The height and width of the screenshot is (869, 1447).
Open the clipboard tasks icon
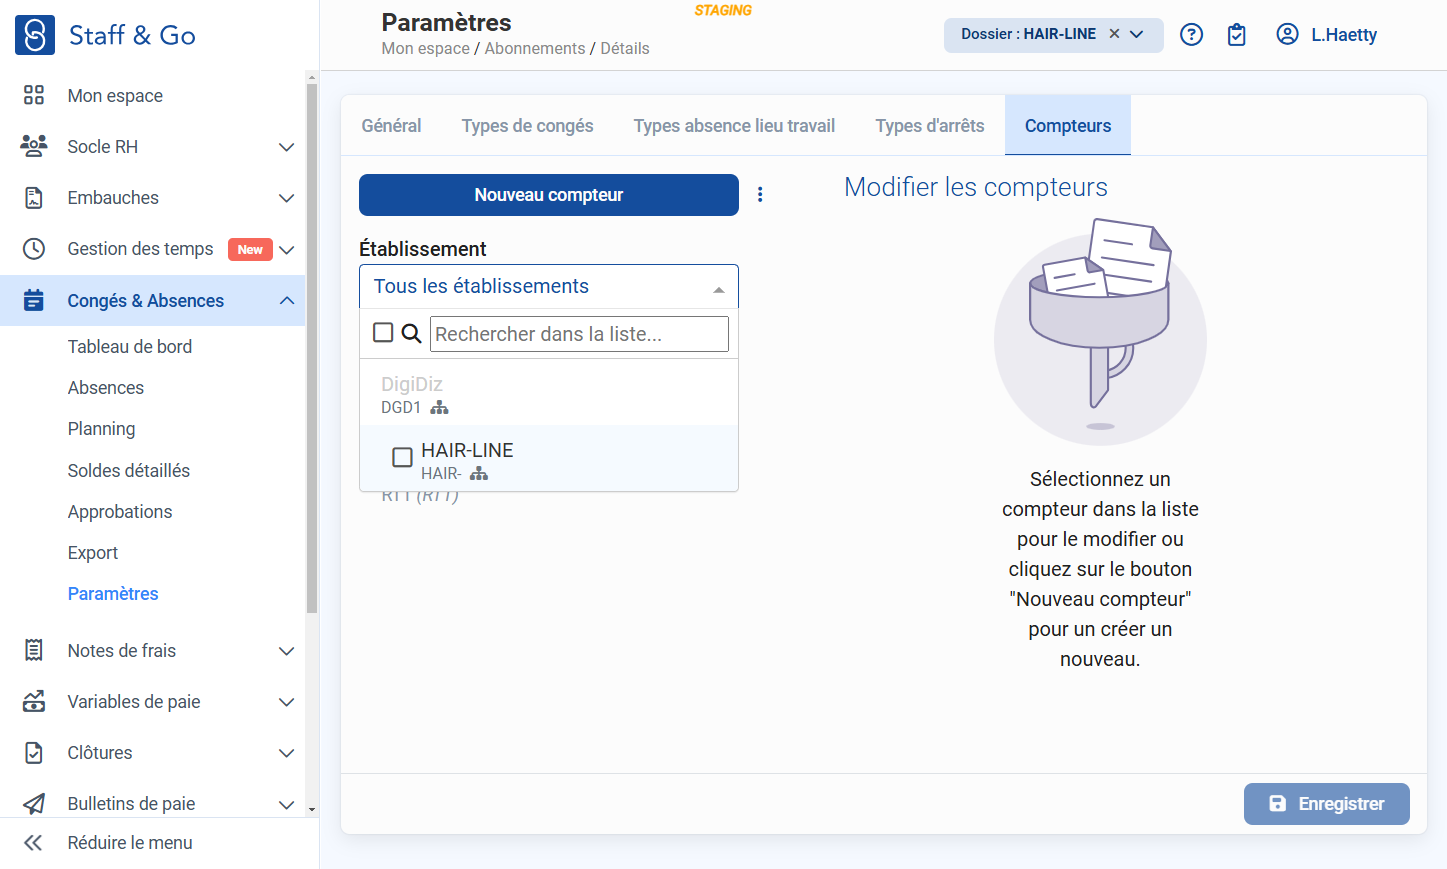point(1237,35)
